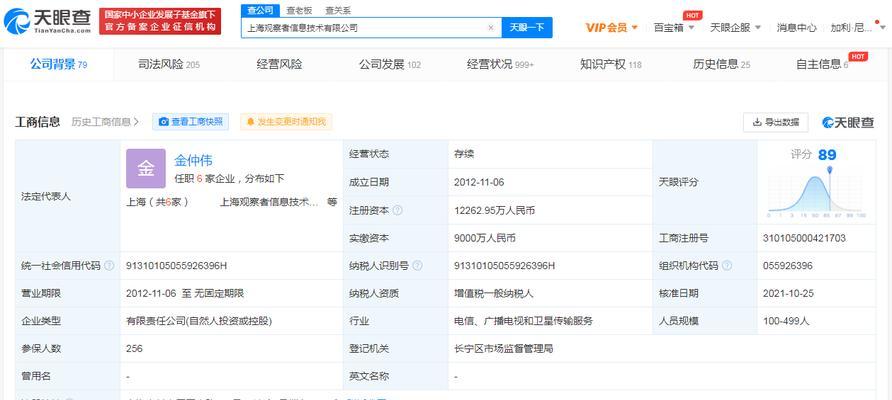Select 有限责任公司(自然人投资或控股) text
This screenshot has width=892, height=400.
click(199, 321)
